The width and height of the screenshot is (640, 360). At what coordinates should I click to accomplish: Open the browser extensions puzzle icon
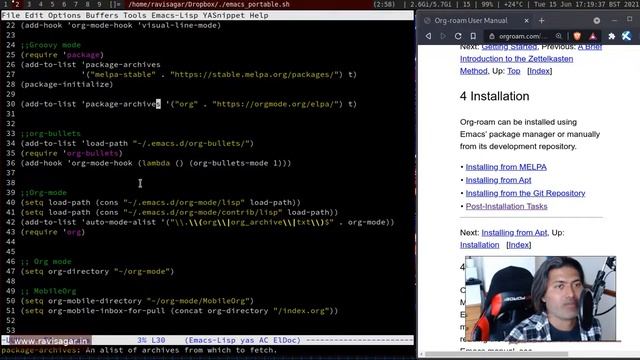point(611,36)
